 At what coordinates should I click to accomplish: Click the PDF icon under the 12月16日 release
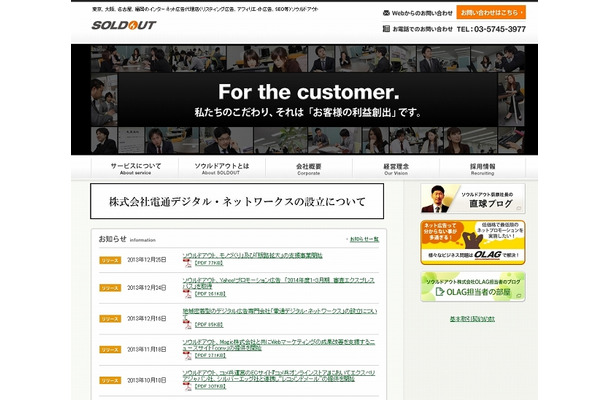188,325
